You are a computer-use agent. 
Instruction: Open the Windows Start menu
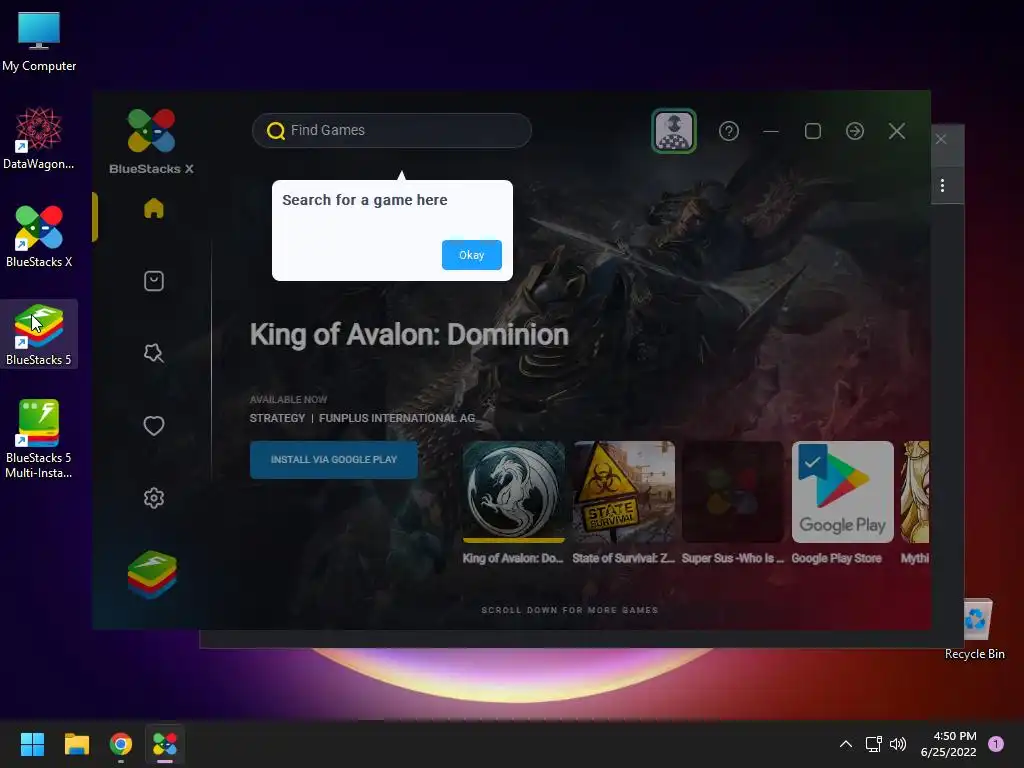click(x=32, y=744)
